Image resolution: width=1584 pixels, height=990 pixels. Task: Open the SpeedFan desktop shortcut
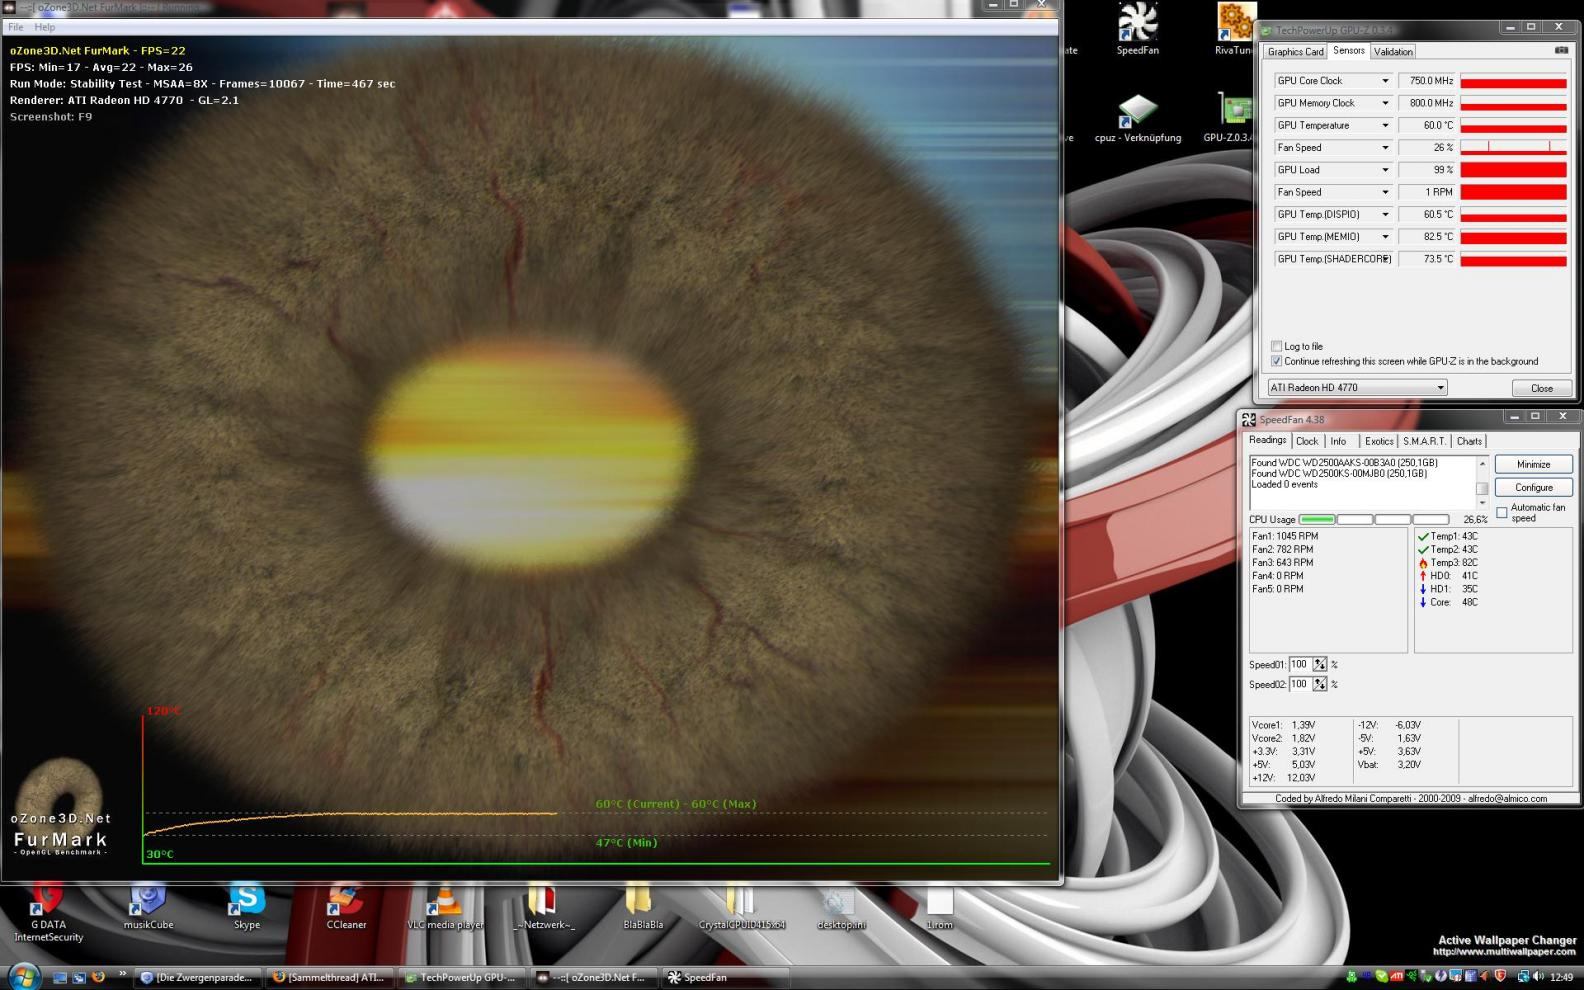pyautogui.click(x=1138, y=29)
